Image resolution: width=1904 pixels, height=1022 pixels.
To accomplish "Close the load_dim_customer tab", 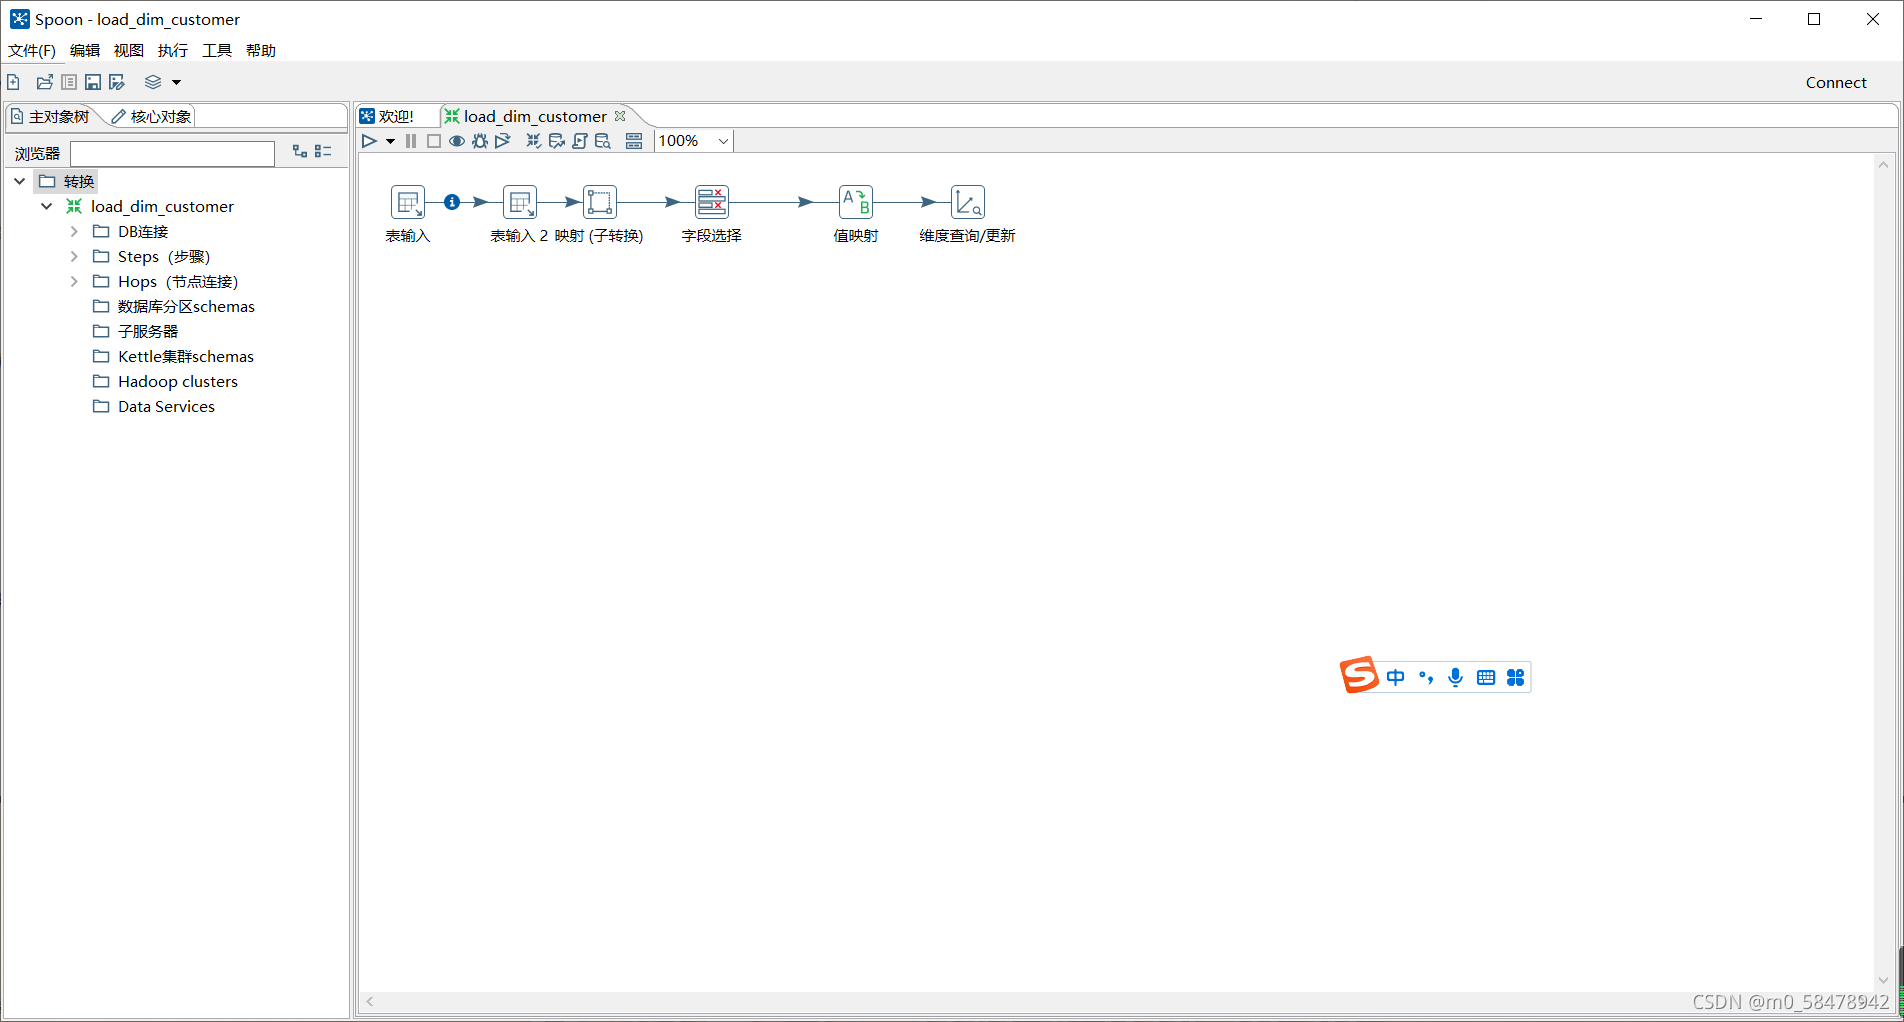I will click(x=620, y=116).
